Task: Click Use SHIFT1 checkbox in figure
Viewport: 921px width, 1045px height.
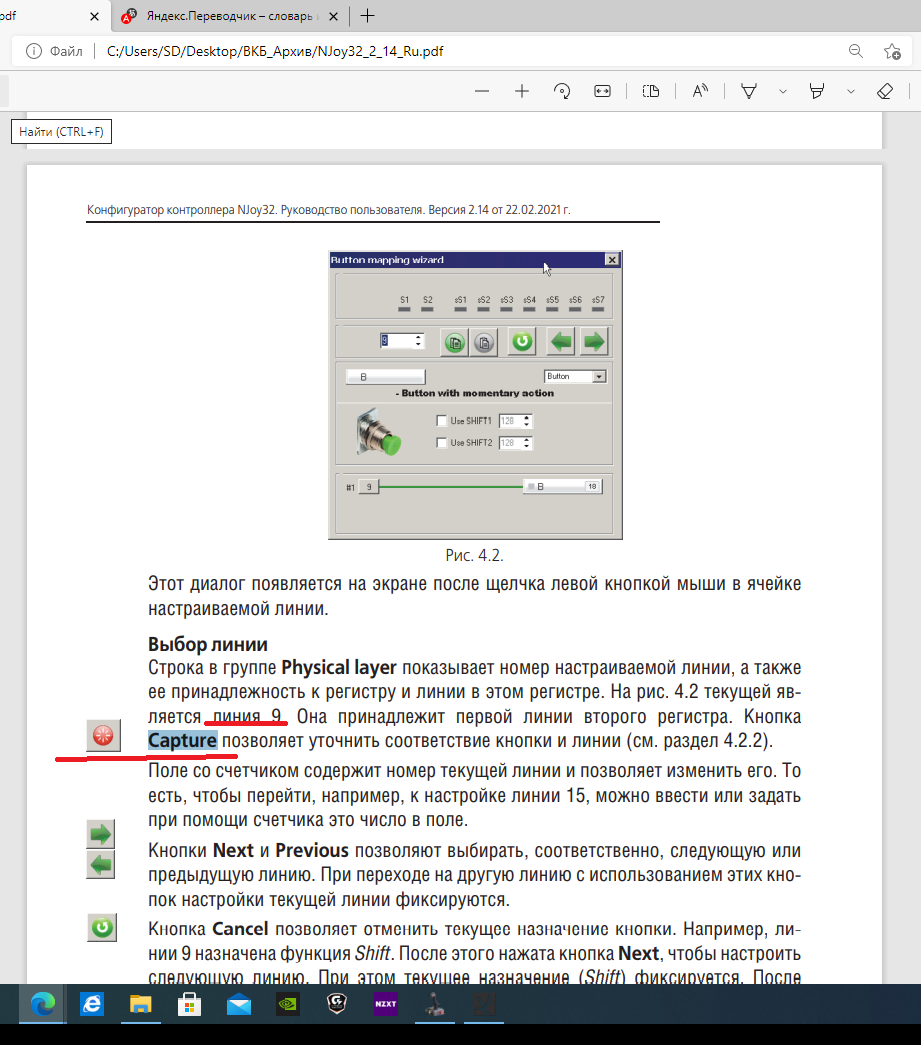Action: point(441,421)
